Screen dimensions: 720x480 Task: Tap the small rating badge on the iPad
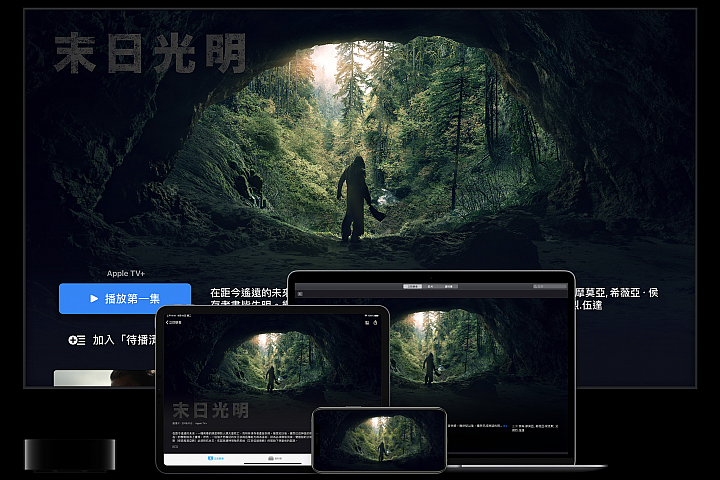174,446
